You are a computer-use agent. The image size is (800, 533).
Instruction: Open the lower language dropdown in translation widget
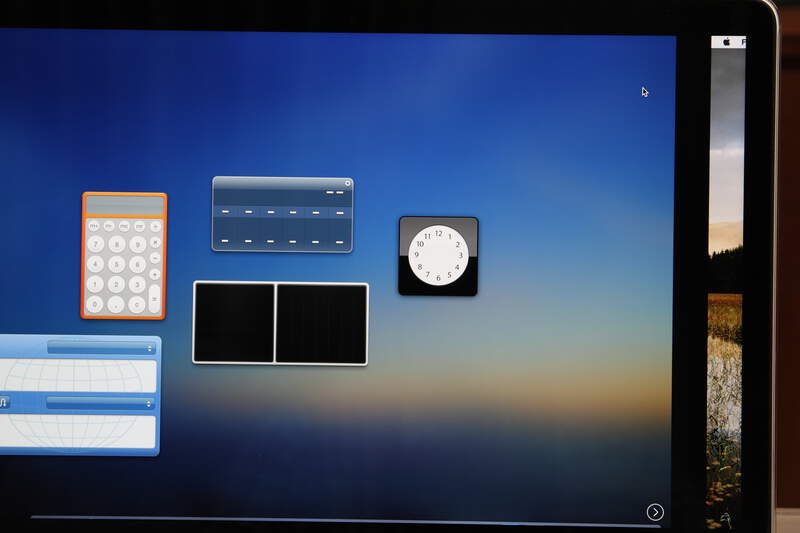[100, 404]
